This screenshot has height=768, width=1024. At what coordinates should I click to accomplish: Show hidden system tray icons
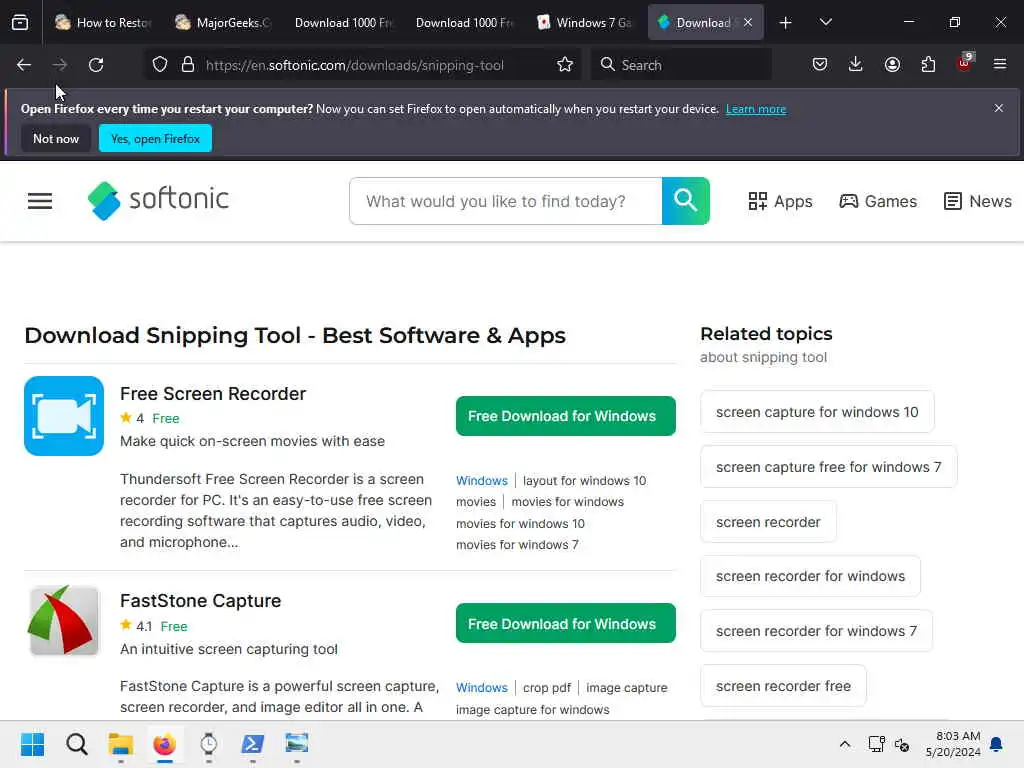tap(844, 744)
